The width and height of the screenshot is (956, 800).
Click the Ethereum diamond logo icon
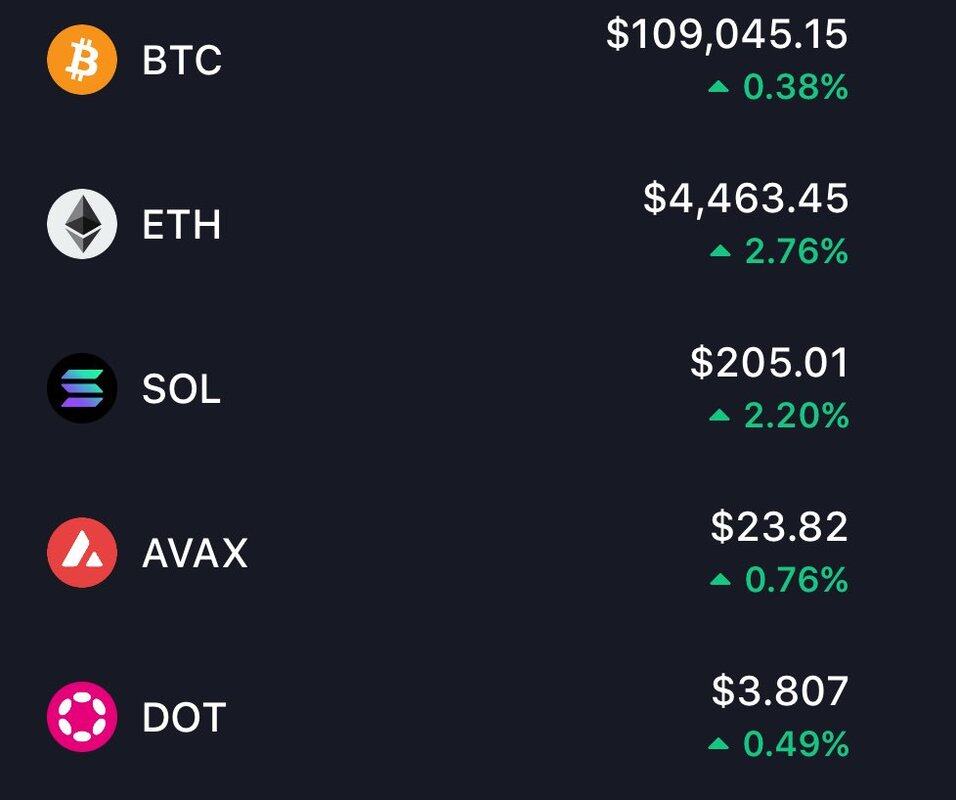[x=82, y=224]
